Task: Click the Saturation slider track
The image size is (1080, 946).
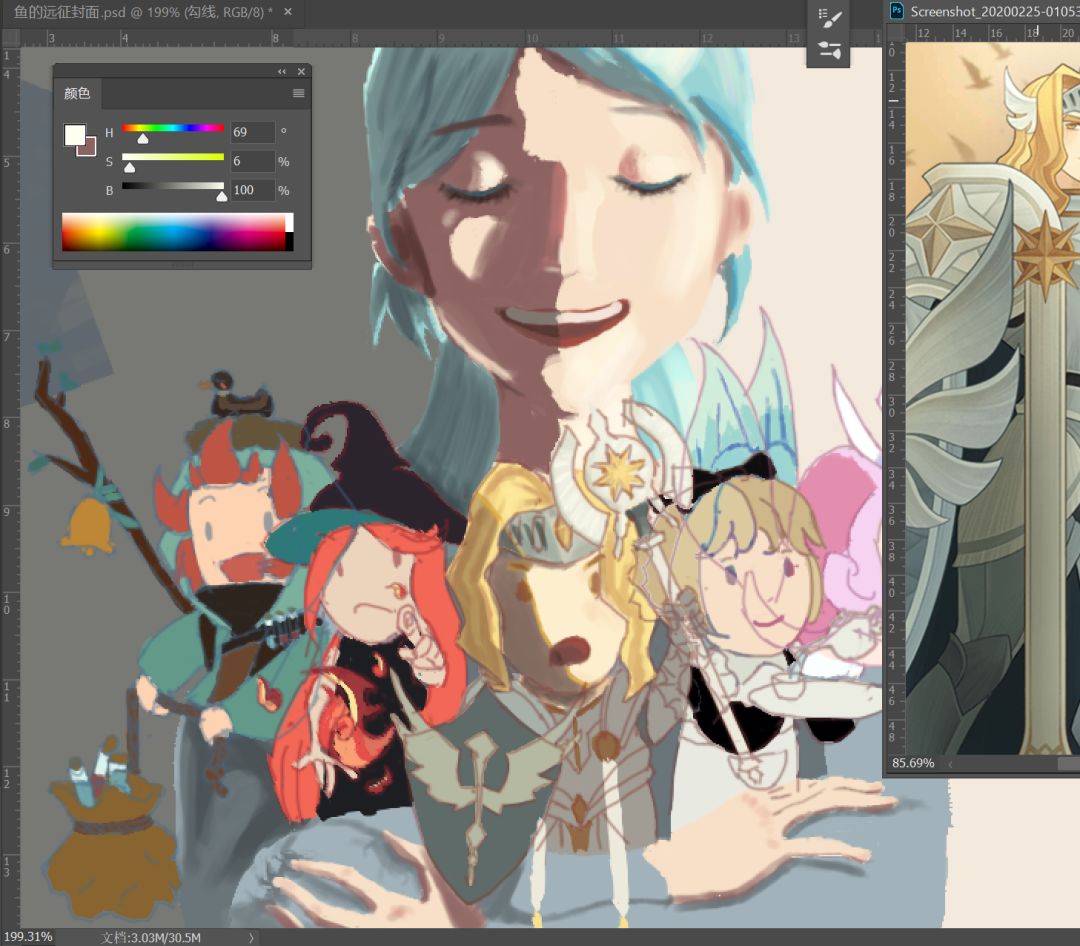Action: pos(173,157)
